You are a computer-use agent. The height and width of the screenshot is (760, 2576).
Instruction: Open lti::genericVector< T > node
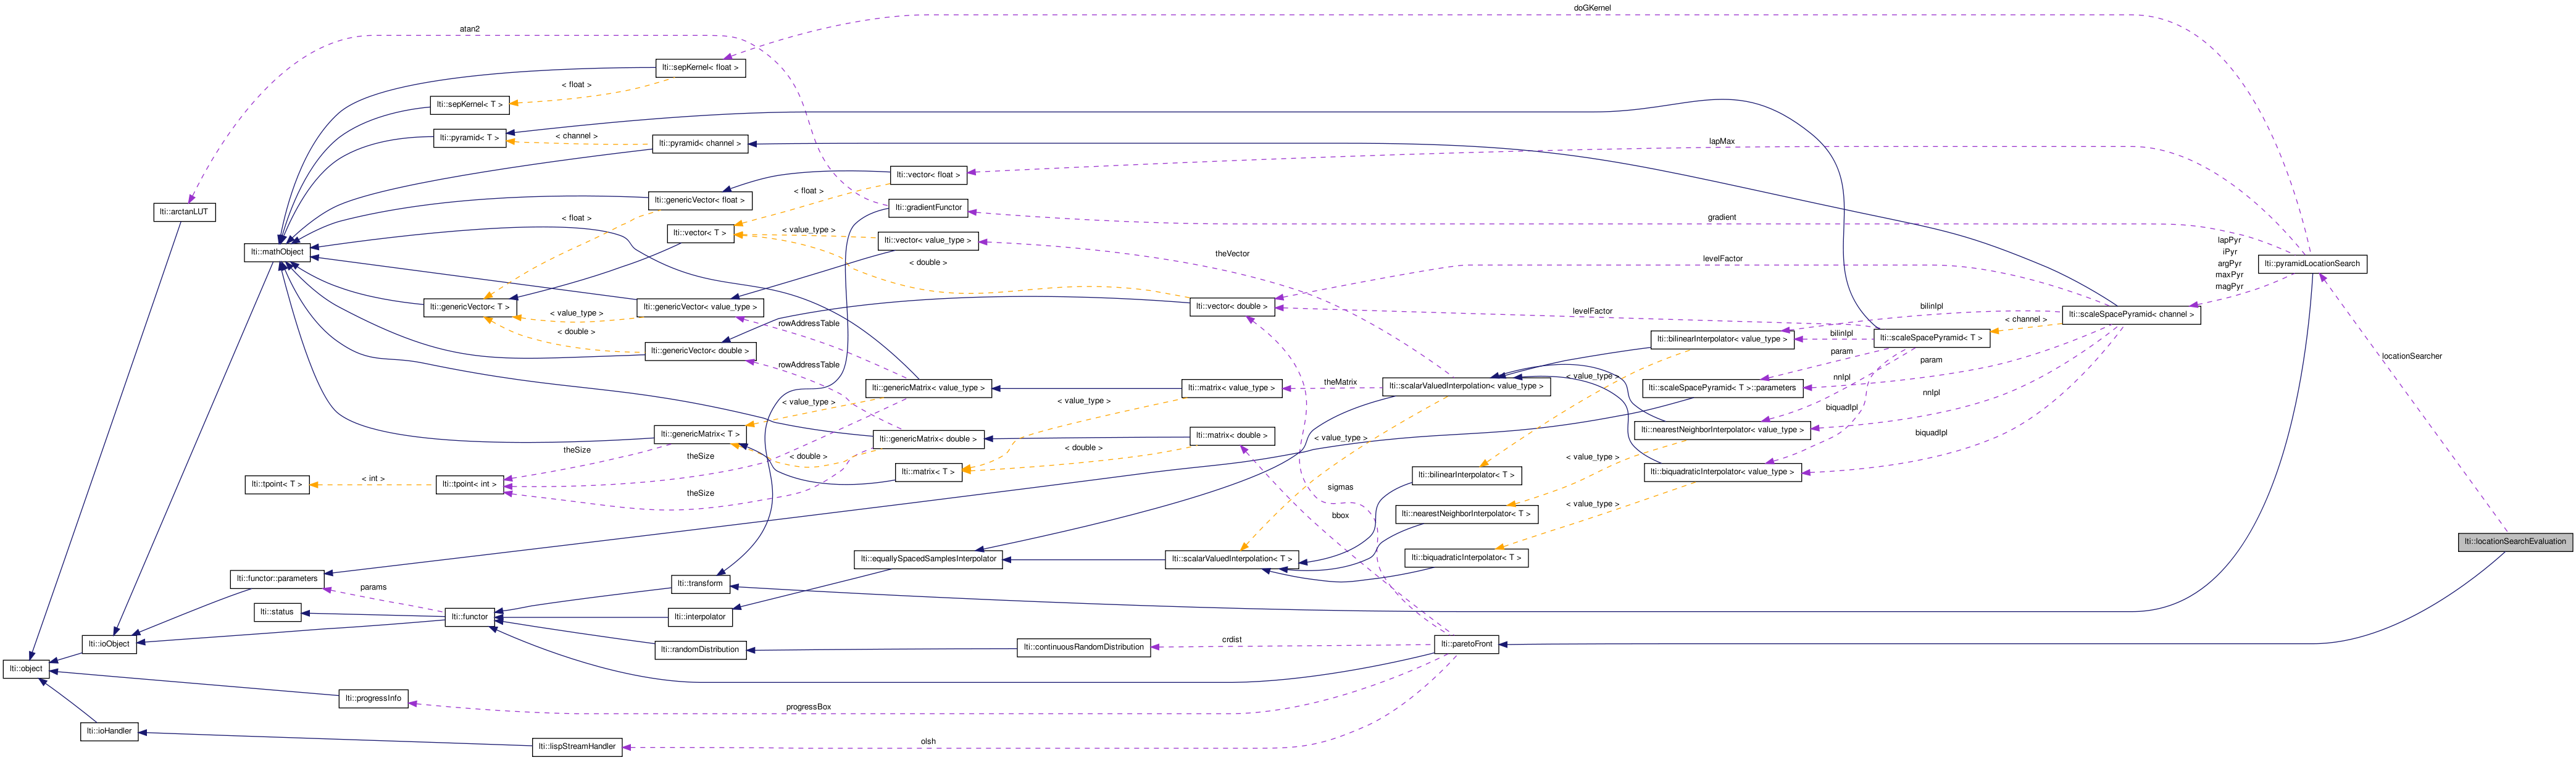[x=469, y=307]
